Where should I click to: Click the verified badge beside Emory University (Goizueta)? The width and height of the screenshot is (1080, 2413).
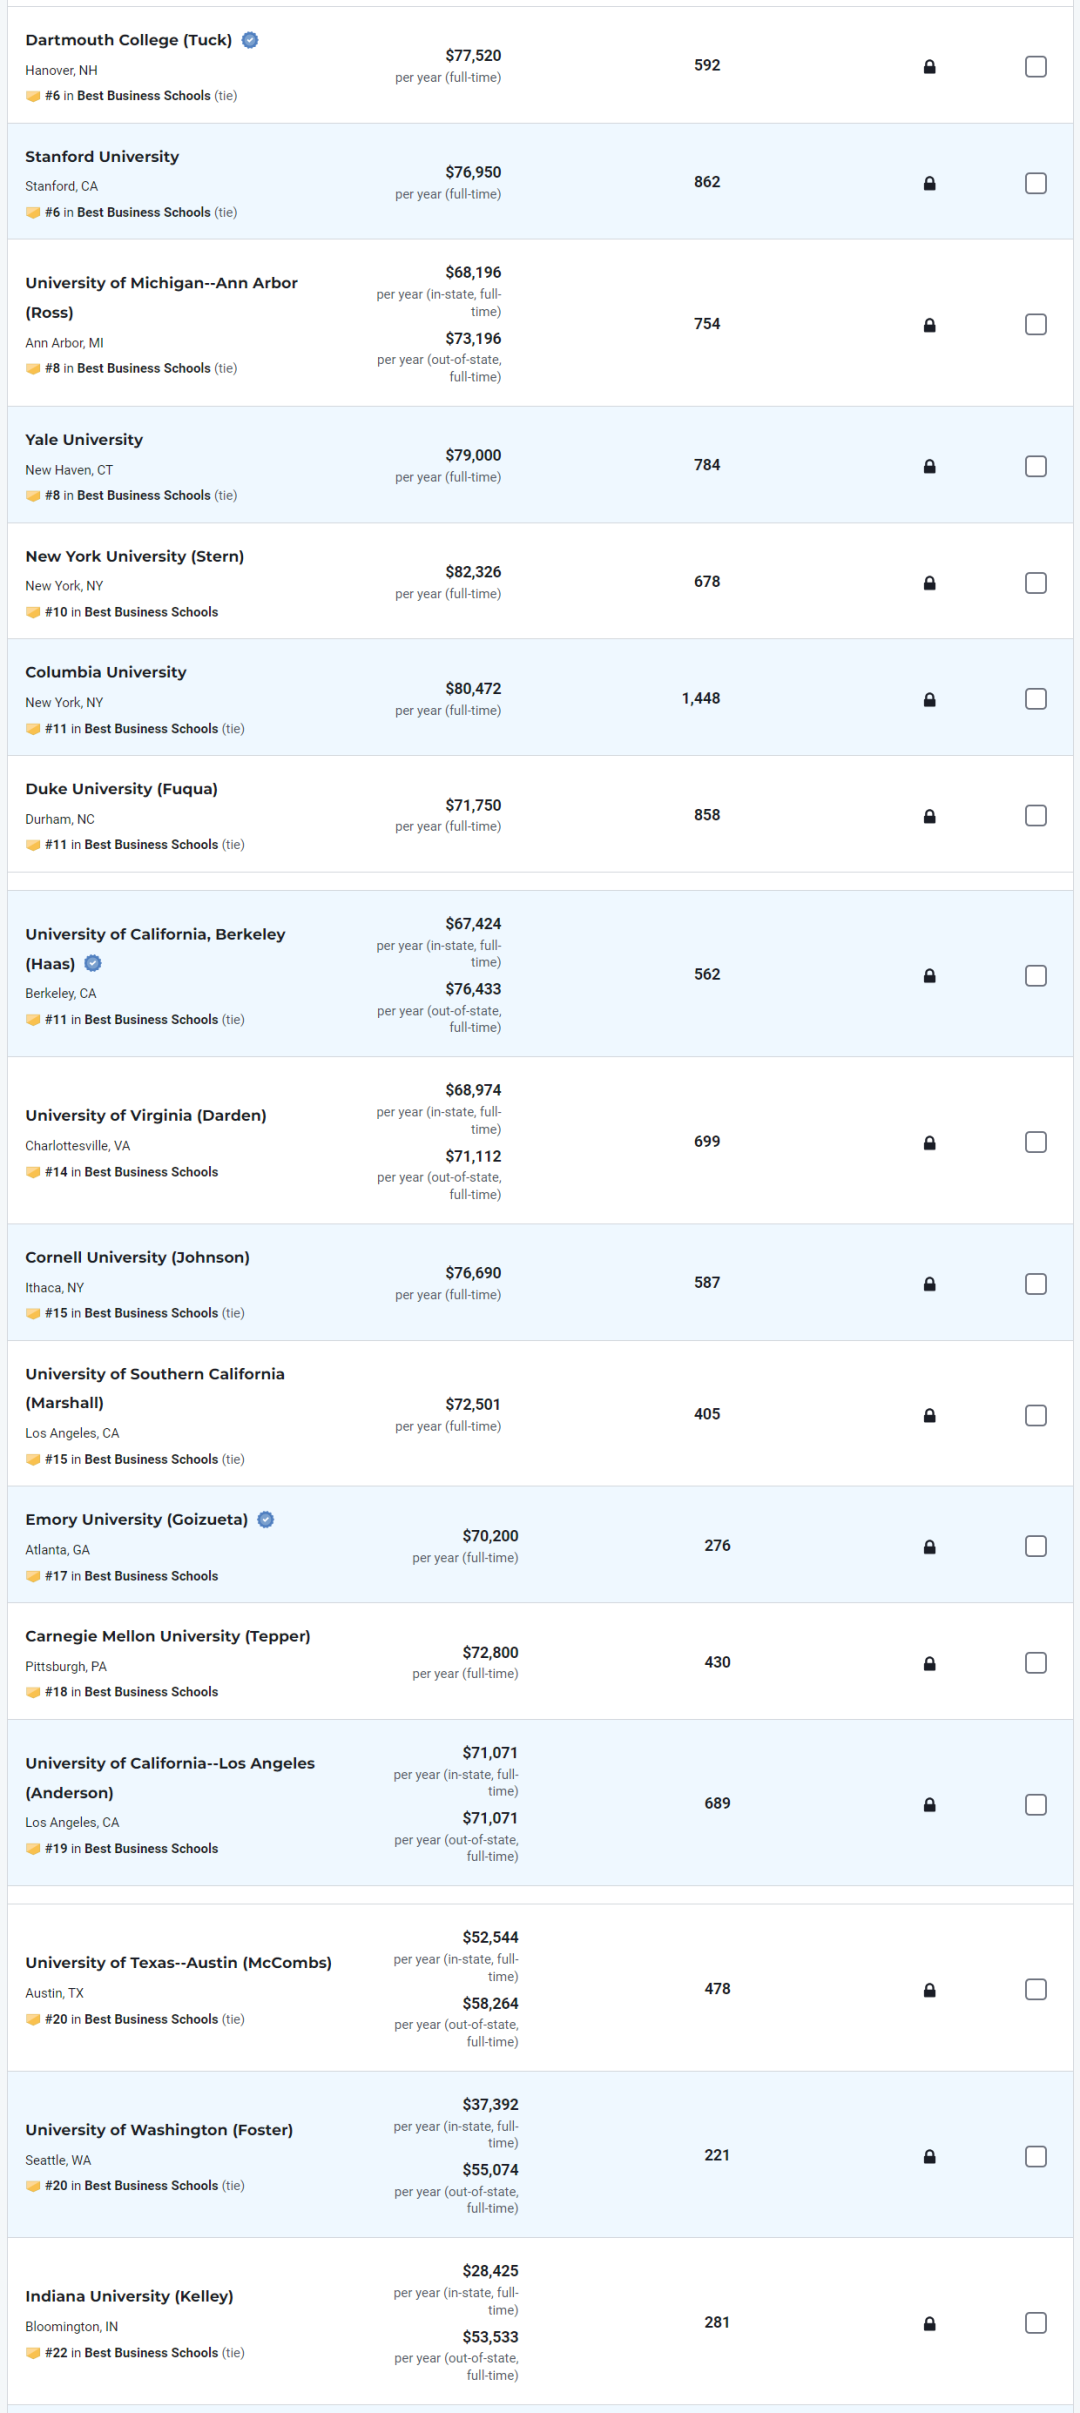(266, 1519)
